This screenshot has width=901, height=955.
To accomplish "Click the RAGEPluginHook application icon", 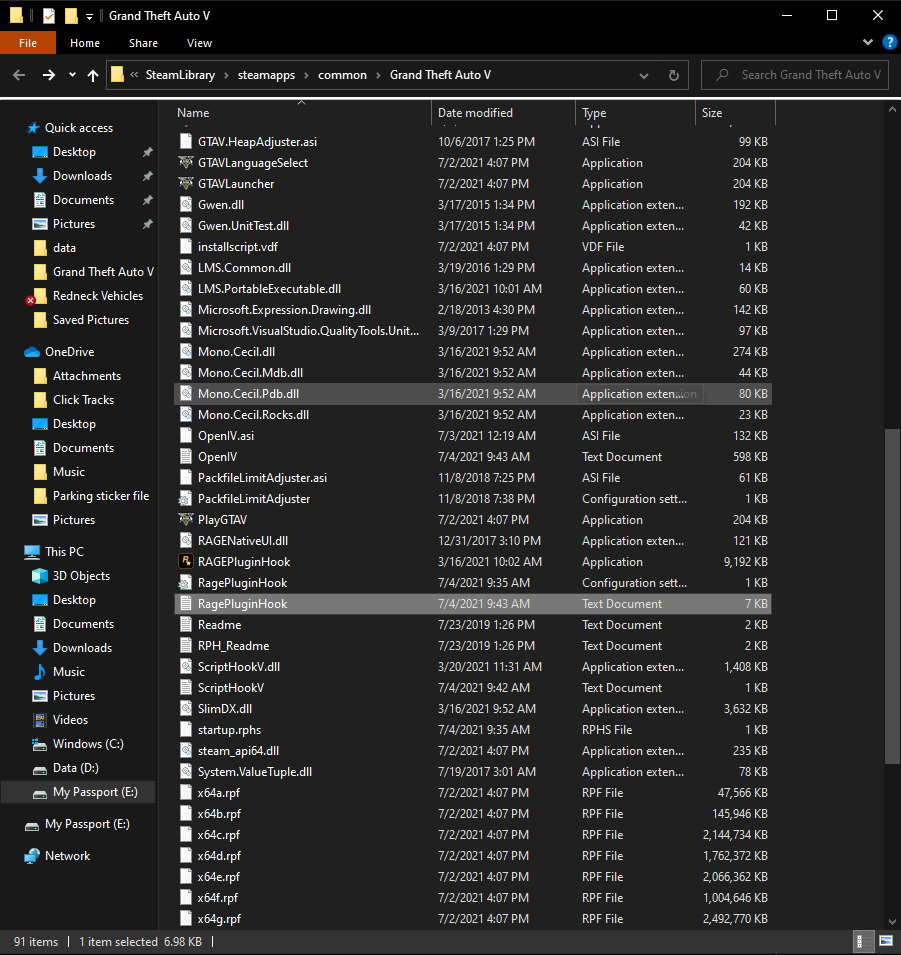I will point(186,562).
